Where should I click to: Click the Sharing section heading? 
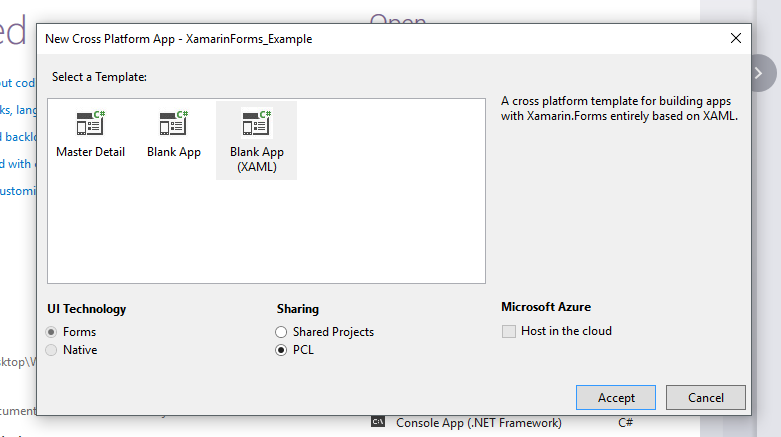coord(298,309)
